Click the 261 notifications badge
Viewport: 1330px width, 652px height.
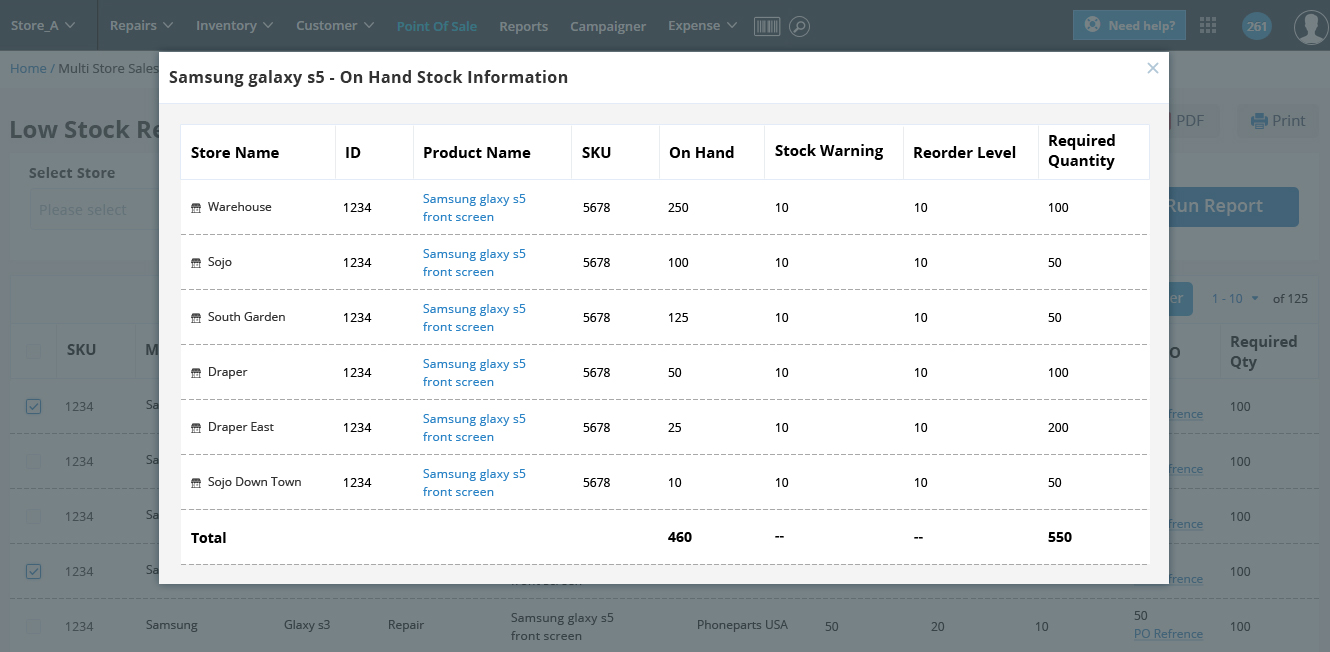pyautogui.click(x=1256, y=26)
